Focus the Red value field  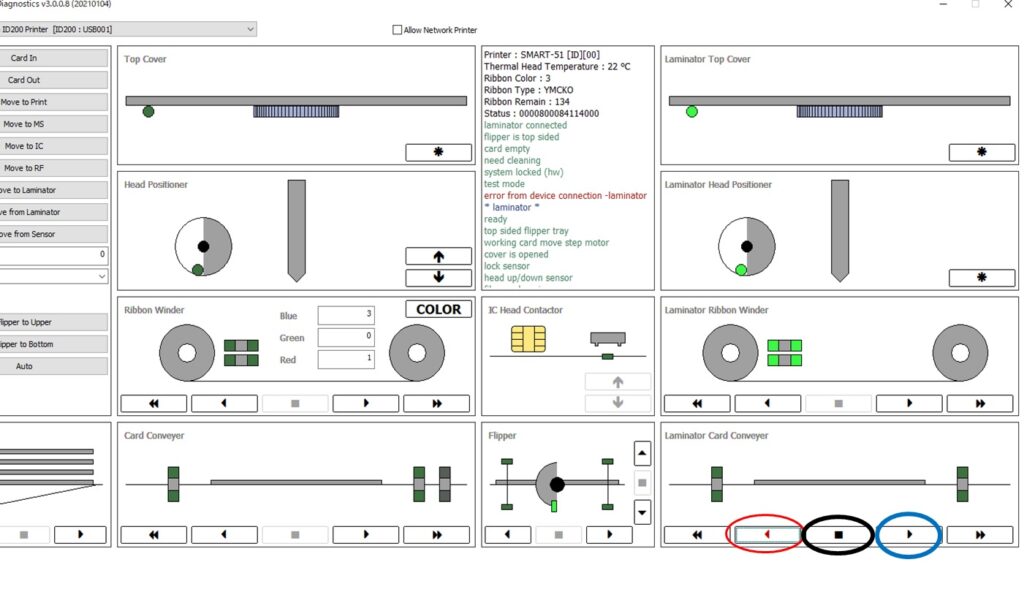(x=346, y=360)
